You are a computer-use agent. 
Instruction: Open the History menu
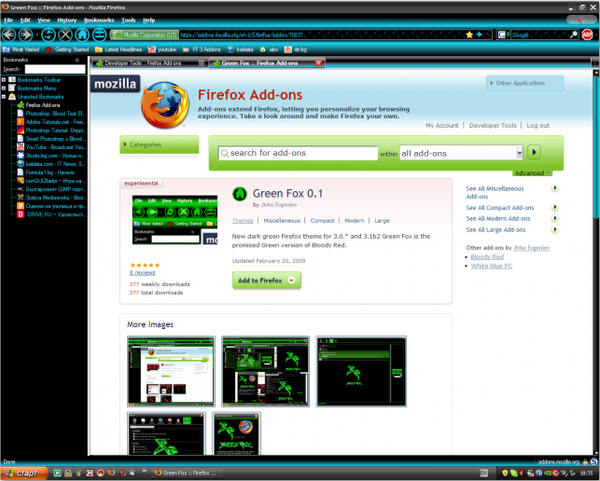click(67, 20)
